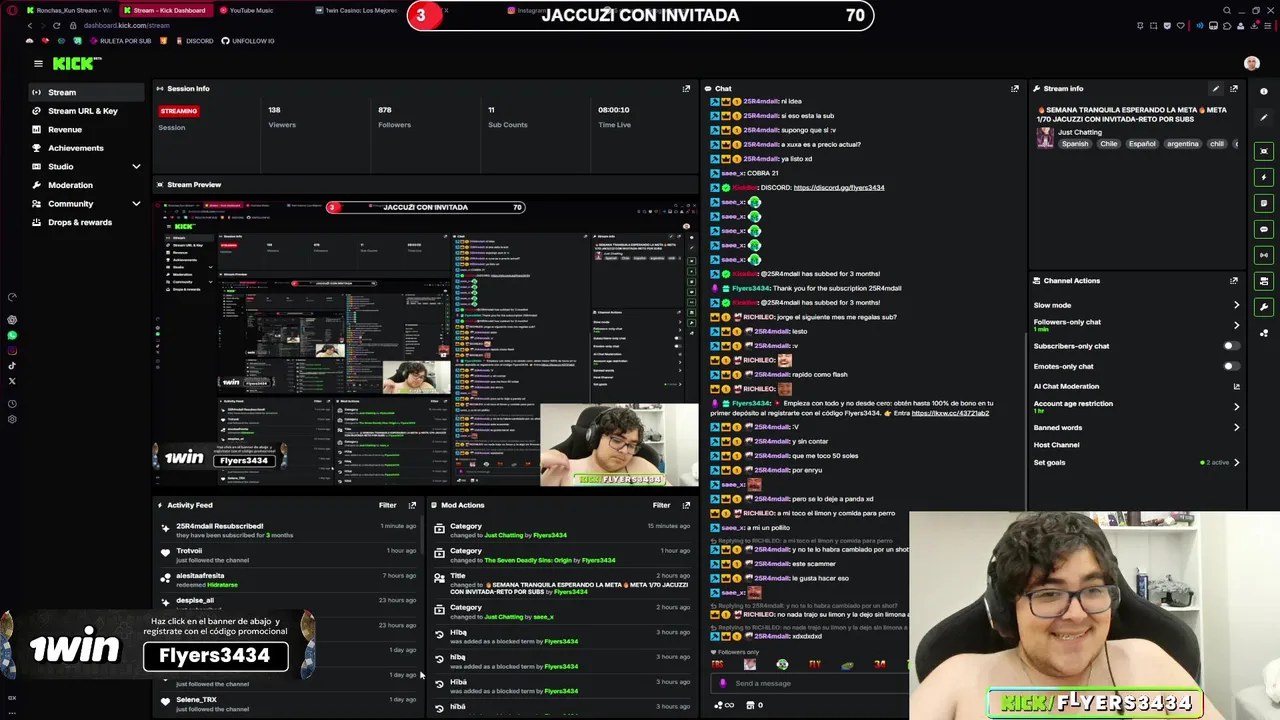Image resolution: width=1280 pixels, height=720 pixels.
Task: Toggle mod actions widget in right toolbar
Action: (x=1264, y=281)
